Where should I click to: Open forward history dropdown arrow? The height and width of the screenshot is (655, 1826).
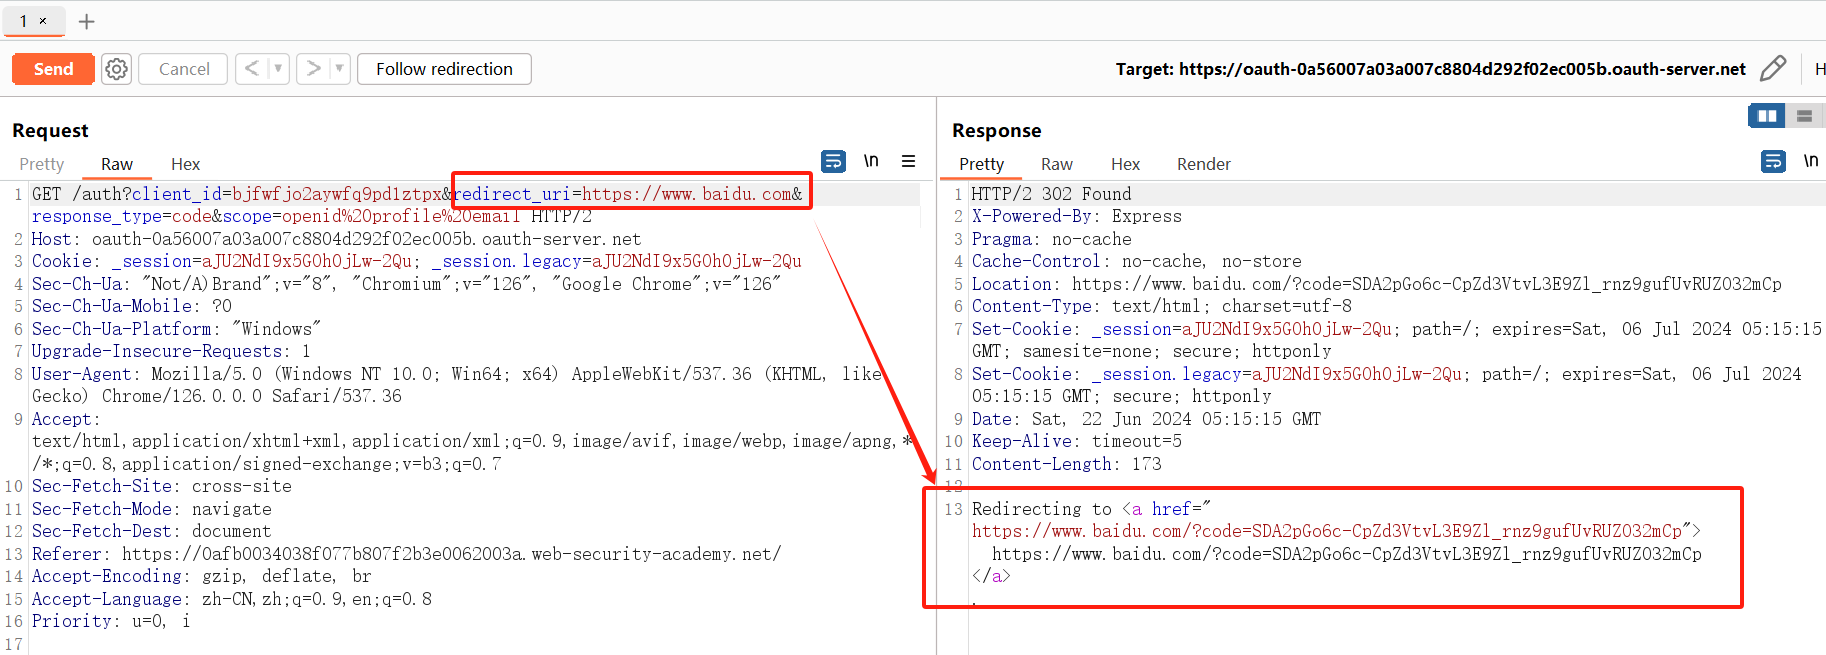tap(340, 68)
